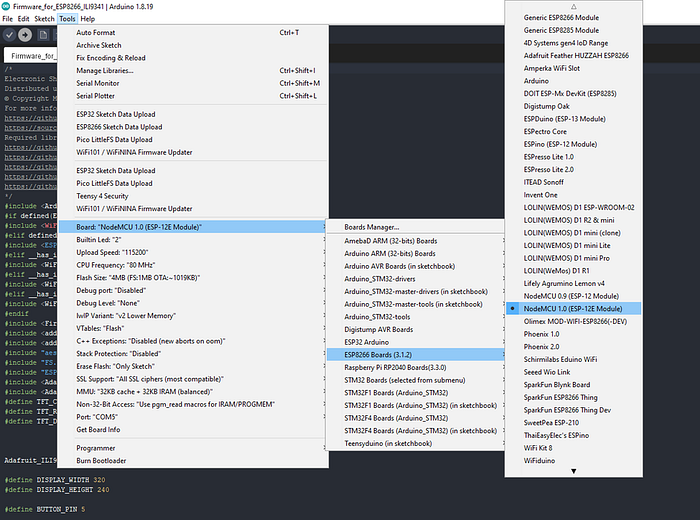Open Manage Libraries...
700x520 pixels.
pyautogui.click(x=193, y=71)
